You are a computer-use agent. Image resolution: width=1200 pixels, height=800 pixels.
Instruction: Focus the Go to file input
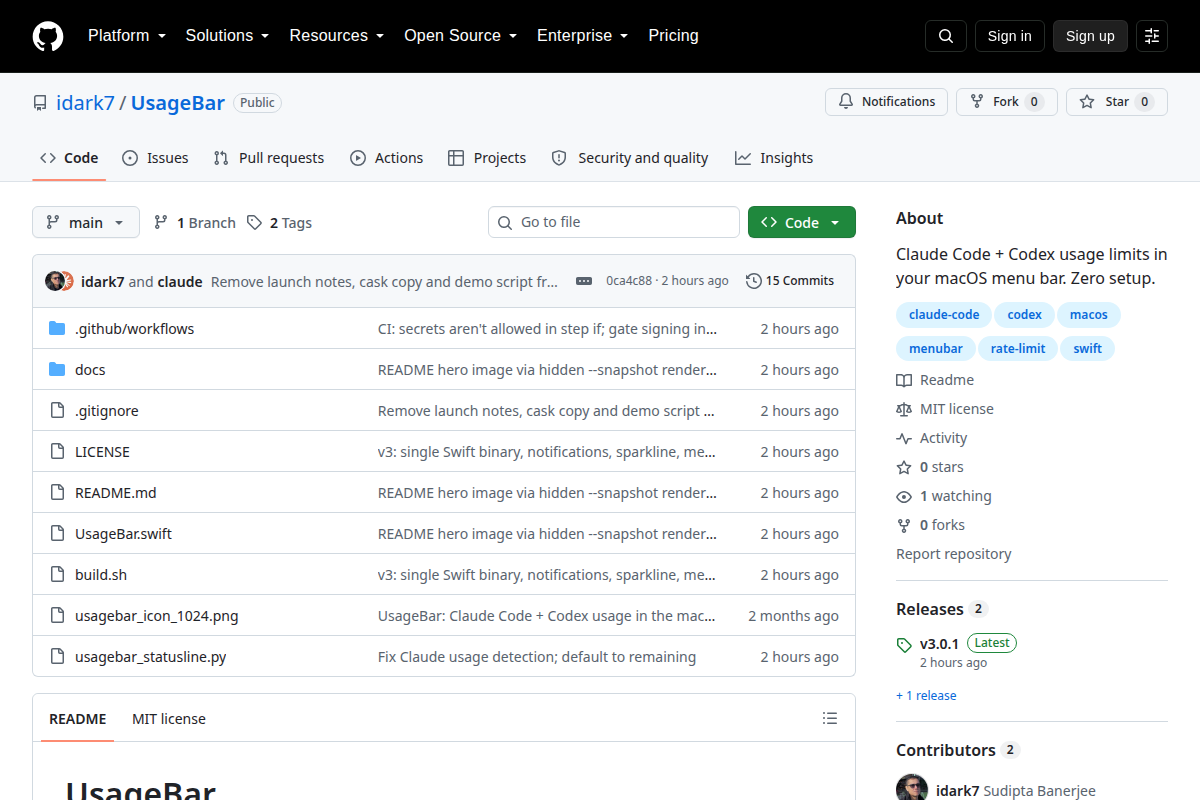614,222
